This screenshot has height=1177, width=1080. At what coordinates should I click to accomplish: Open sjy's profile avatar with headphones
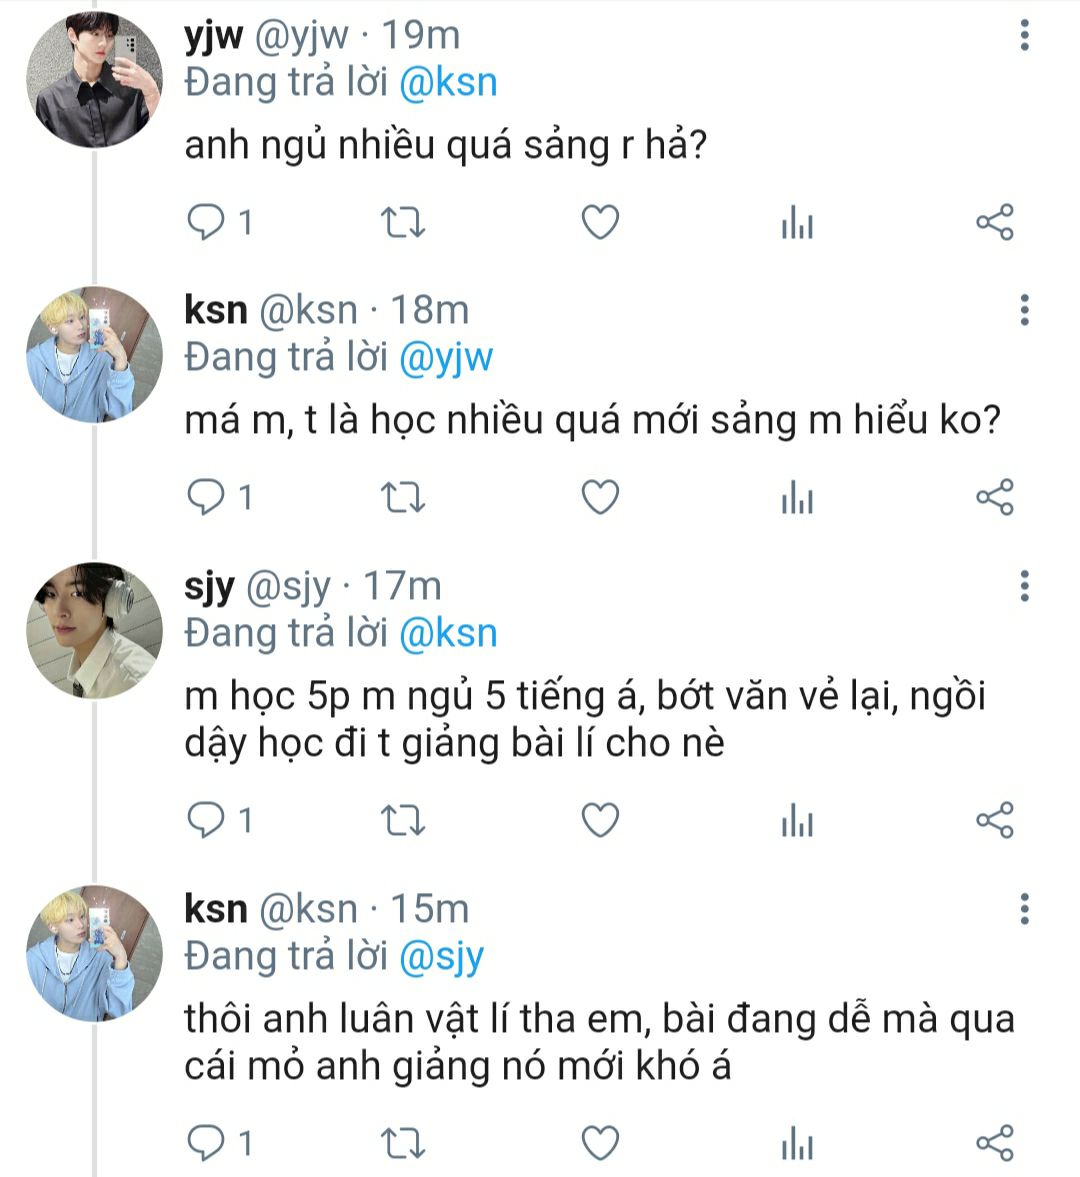tap(94, 630)
